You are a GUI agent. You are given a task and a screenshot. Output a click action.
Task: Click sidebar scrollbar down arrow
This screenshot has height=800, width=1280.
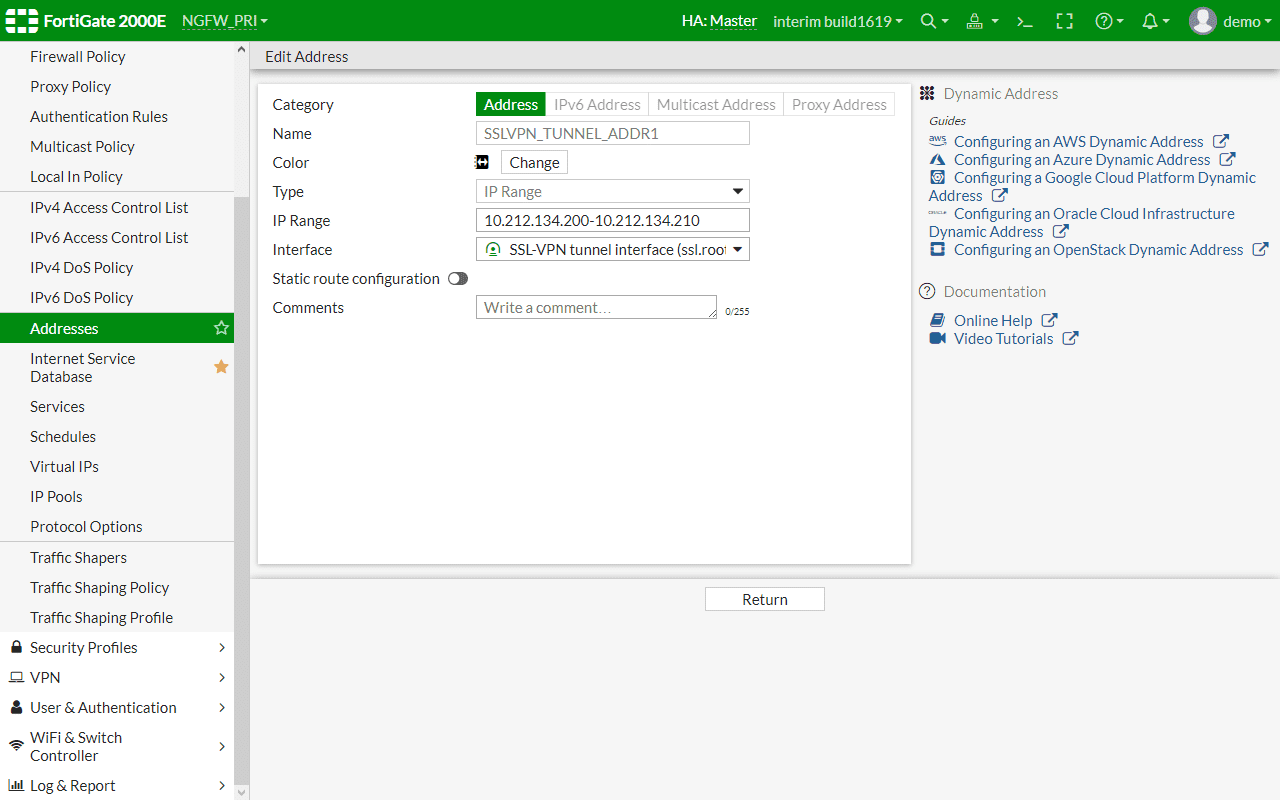241,791
